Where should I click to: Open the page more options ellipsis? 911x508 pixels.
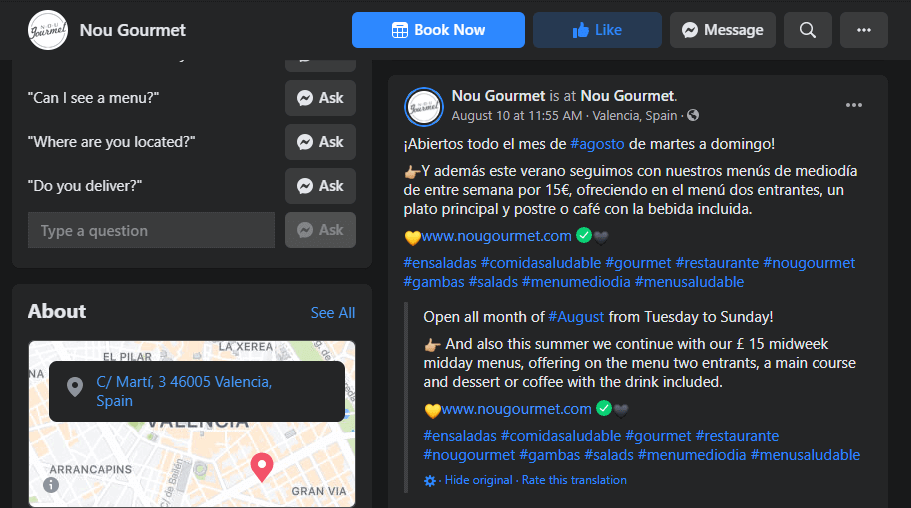pos(863,30)
